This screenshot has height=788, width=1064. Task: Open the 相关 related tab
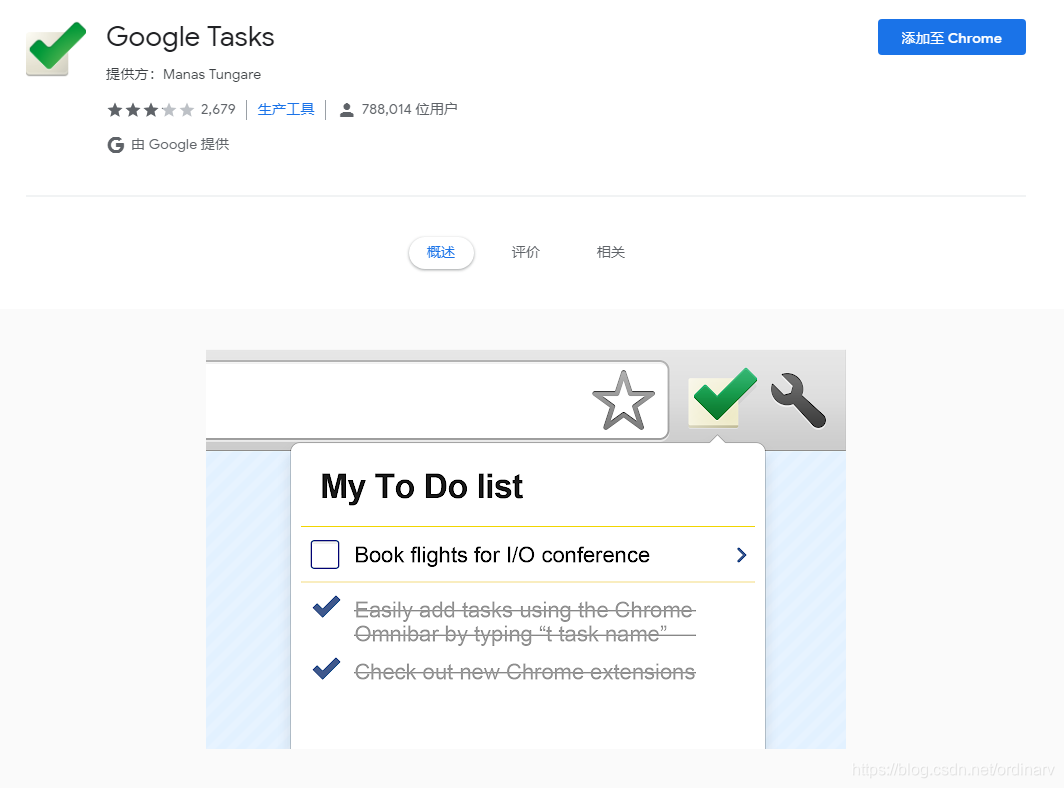(610, 252)
